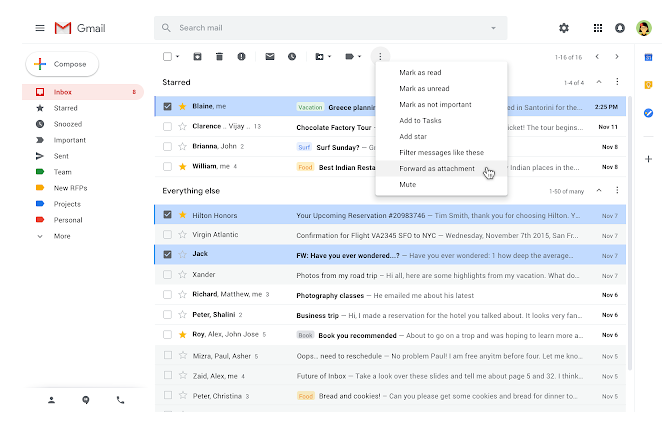Open the Snoozed folder
The image size is (667, 422).
pyautogui.click(x=83, y=124)
